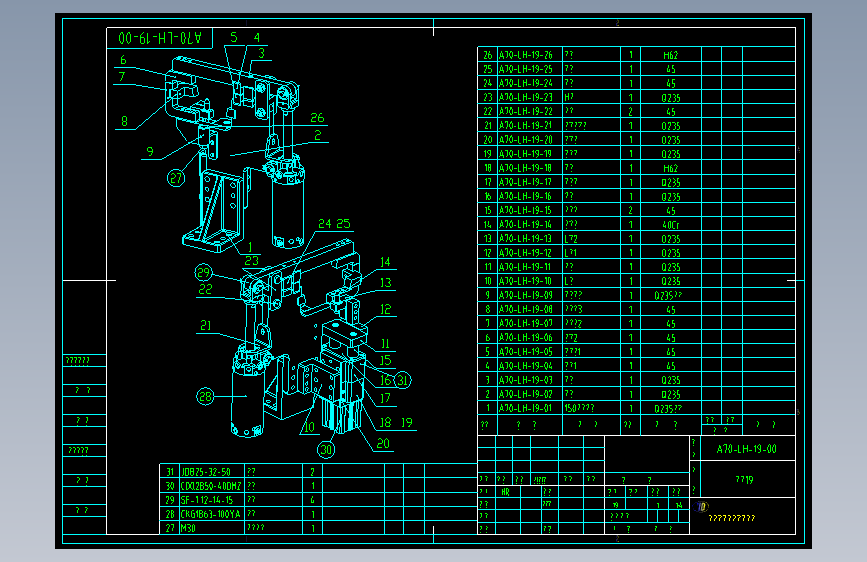Select part number A70-LH-19-06
867x562 pixels.
click(525, 337)
